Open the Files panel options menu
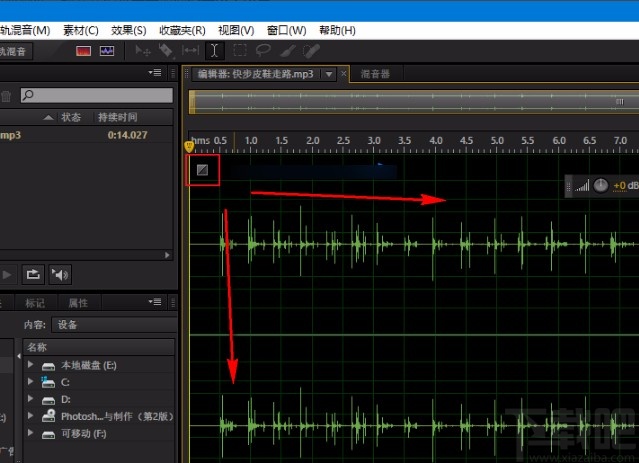 coord(155,73)
